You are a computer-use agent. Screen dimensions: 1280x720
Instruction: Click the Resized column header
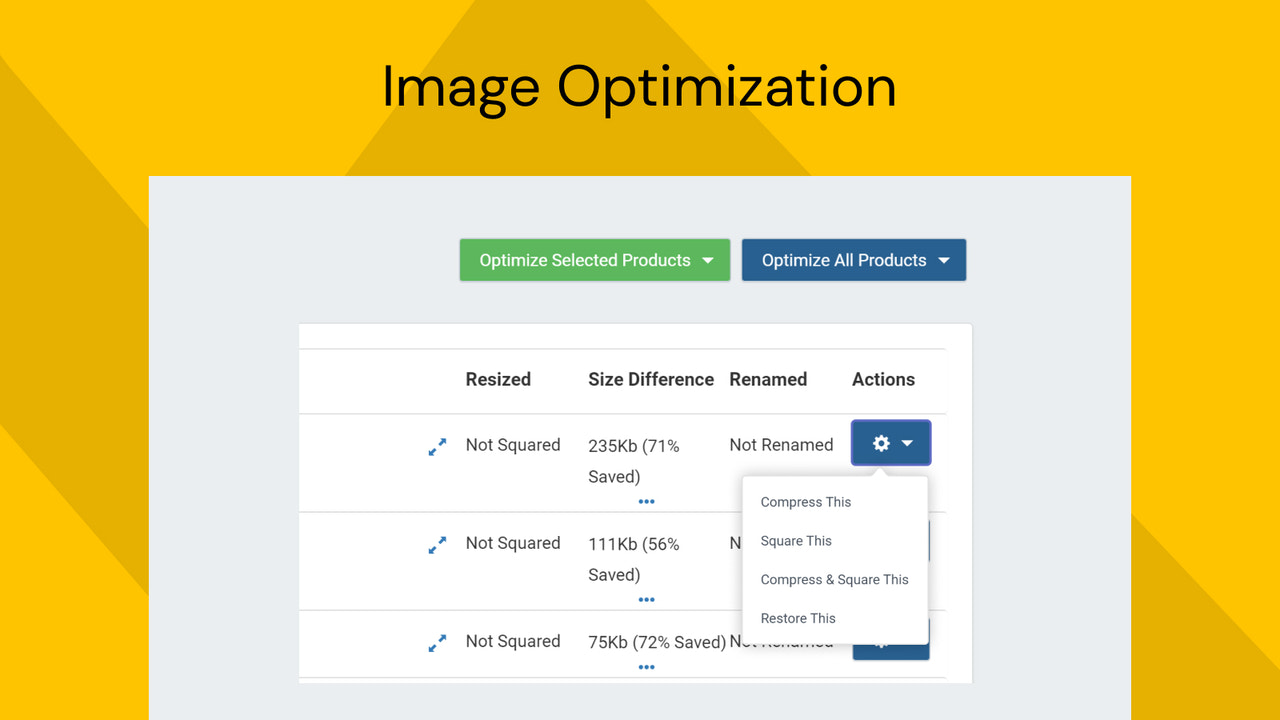[x=498, y=379]
